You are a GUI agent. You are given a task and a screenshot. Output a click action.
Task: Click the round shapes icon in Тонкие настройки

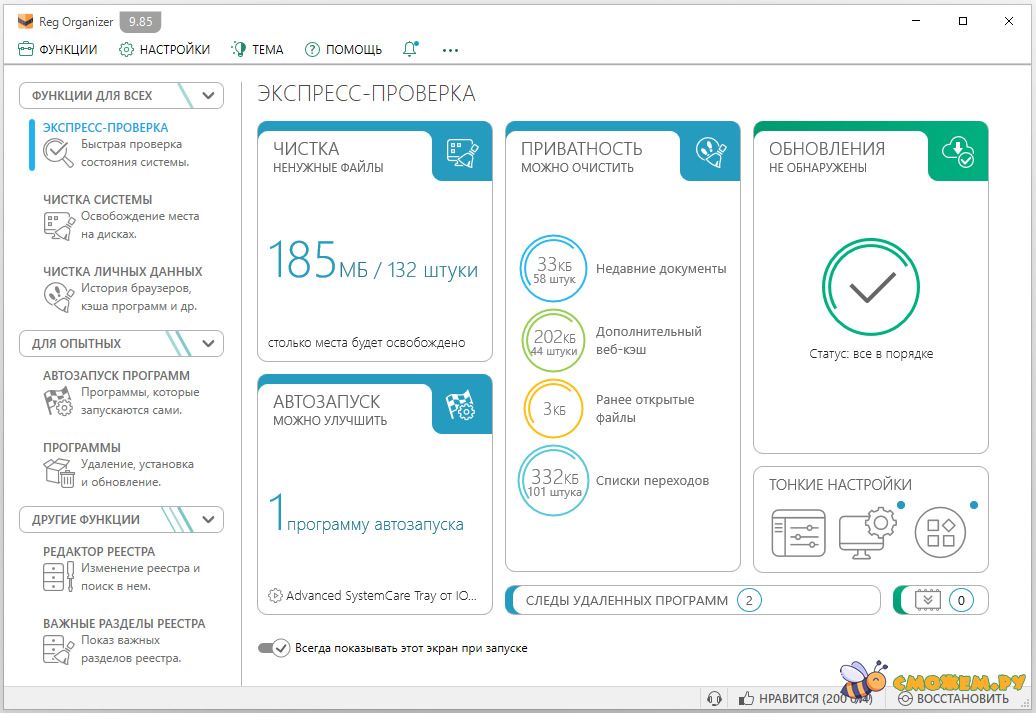coord(940,532)
